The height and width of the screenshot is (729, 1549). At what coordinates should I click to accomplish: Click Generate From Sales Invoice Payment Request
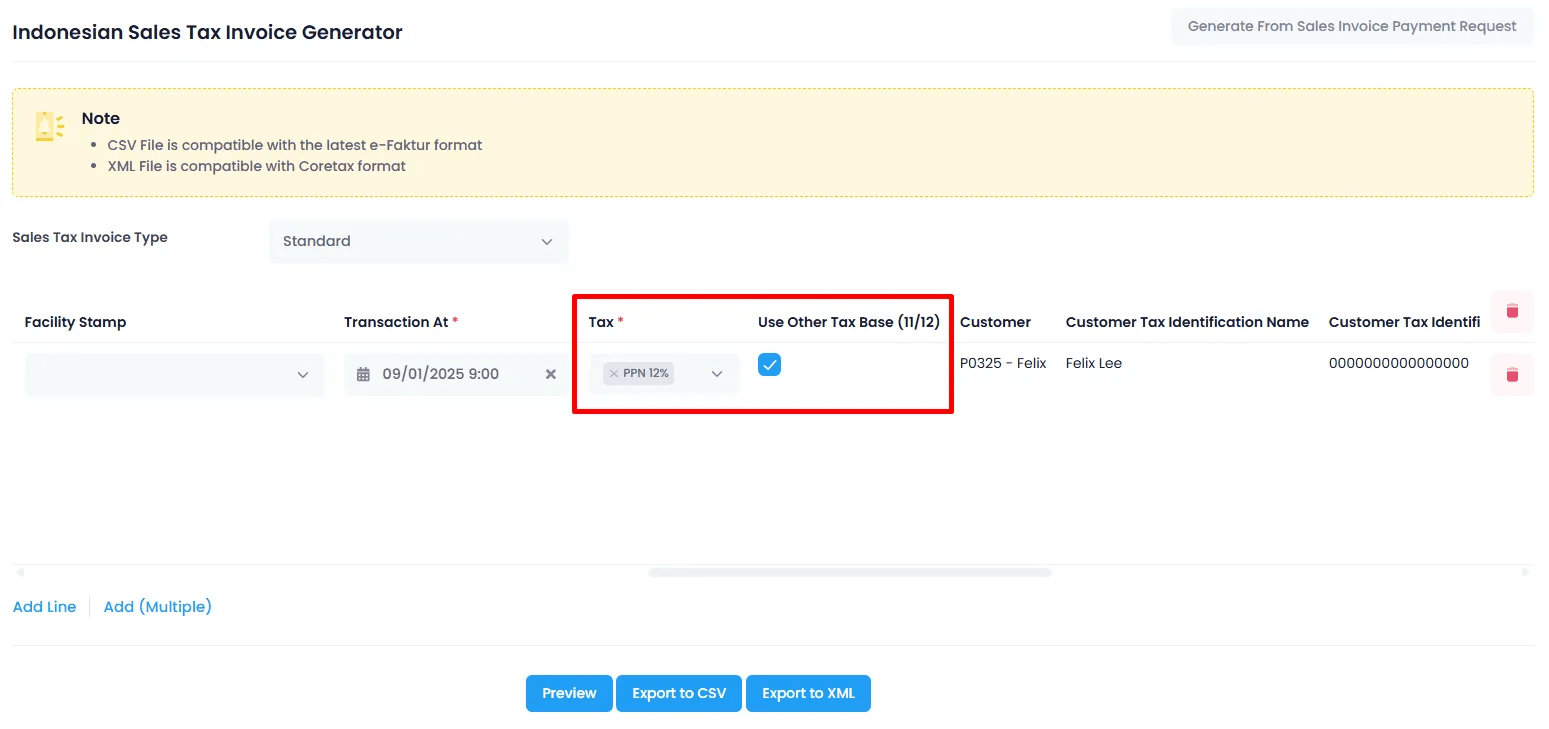coord(1352,27)
